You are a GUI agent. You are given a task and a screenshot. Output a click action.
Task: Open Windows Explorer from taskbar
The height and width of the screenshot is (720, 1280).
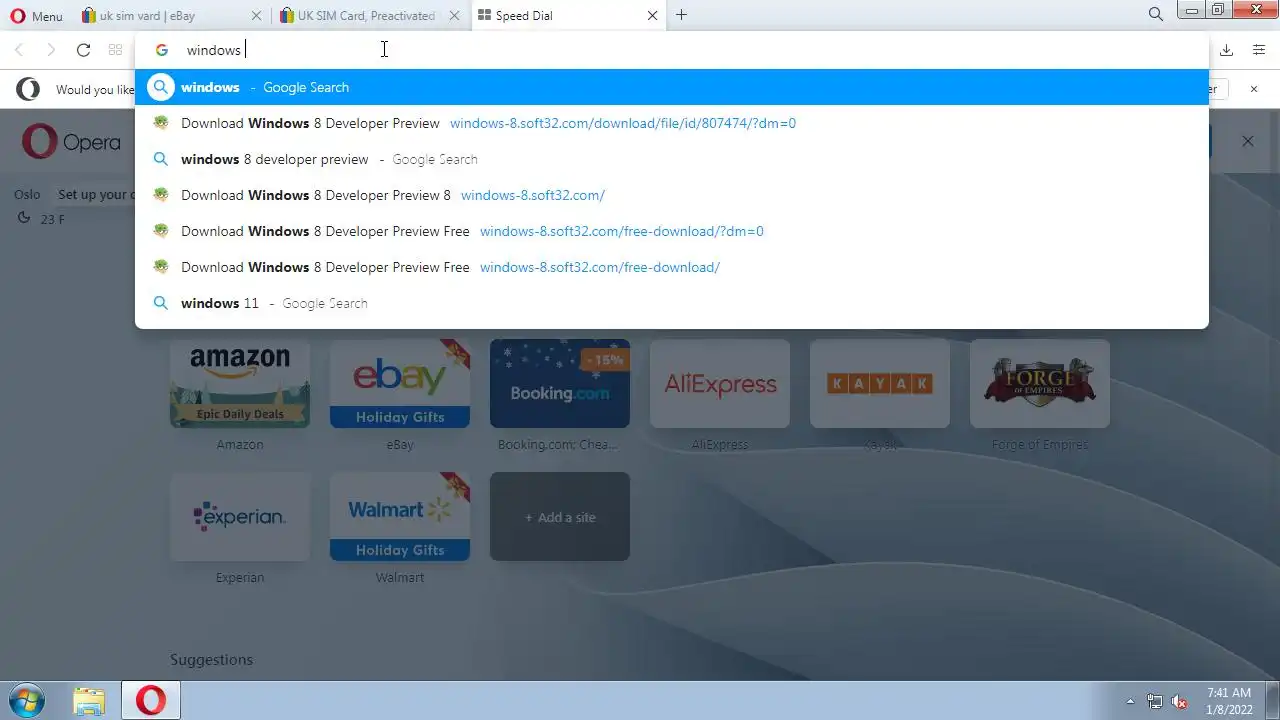89,700
